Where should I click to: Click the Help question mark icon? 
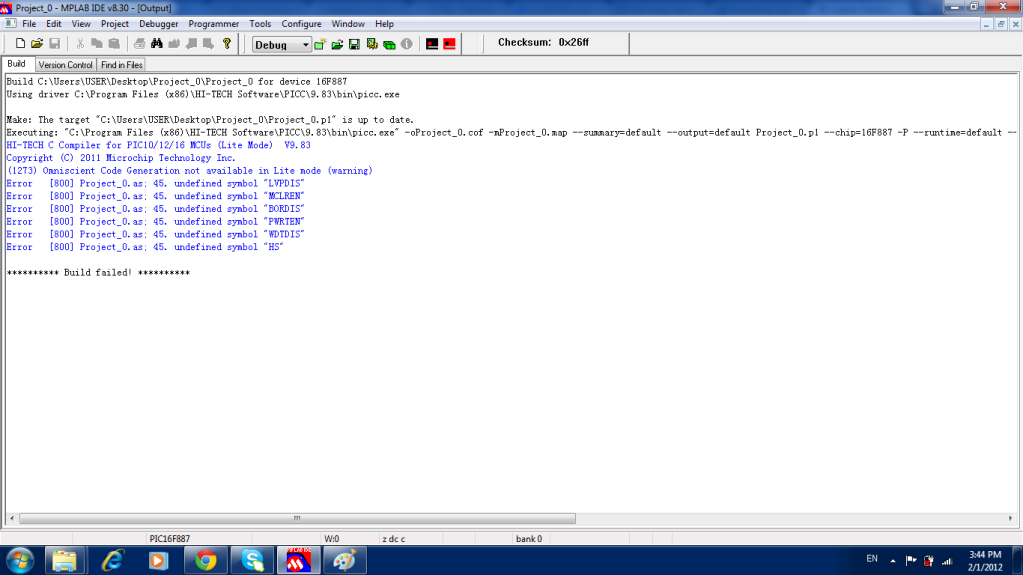[226, 44]
